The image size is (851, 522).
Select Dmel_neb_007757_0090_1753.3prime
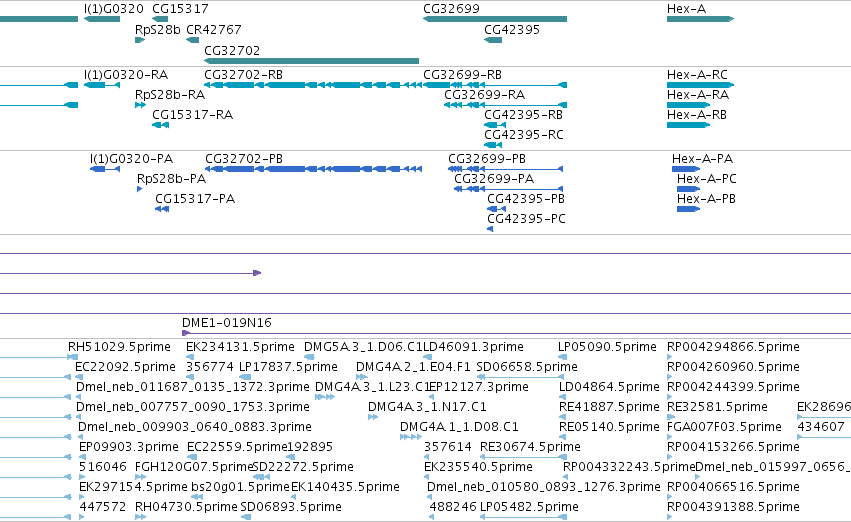tap(193, 407)
